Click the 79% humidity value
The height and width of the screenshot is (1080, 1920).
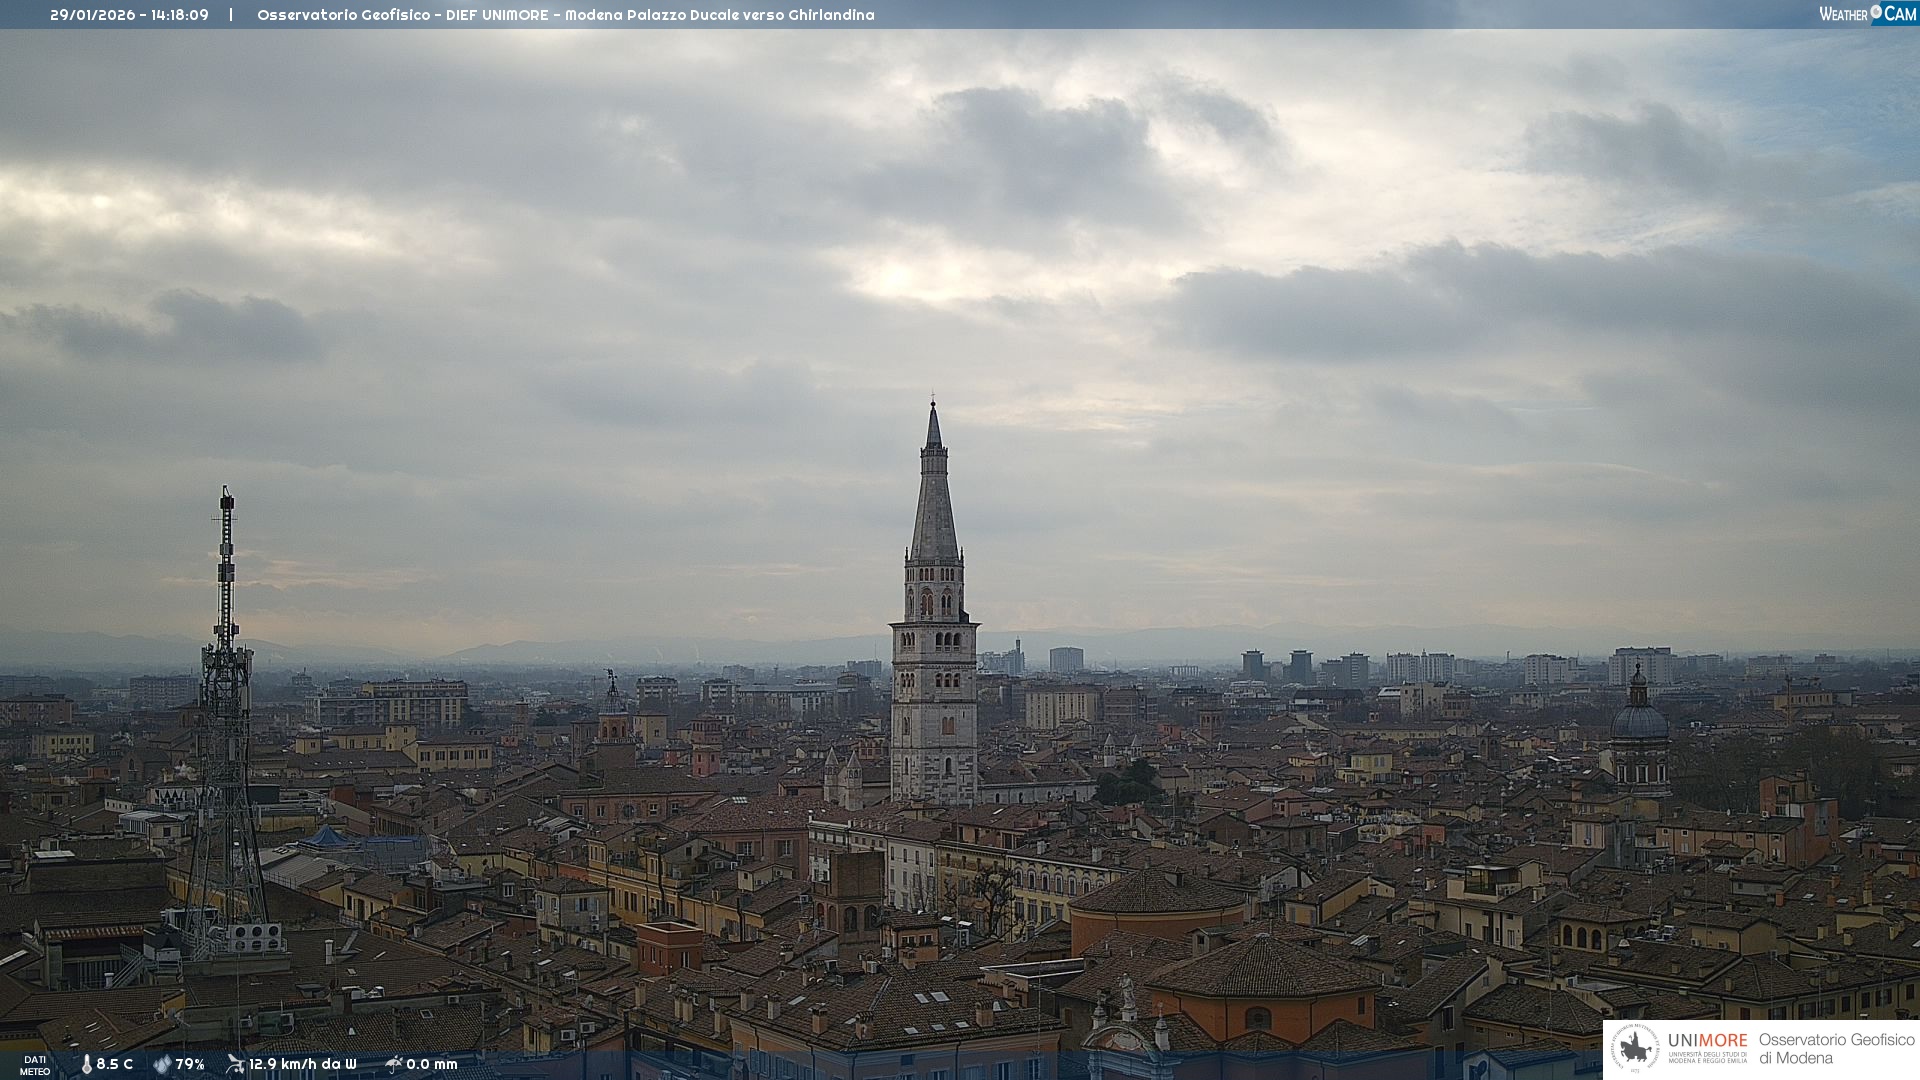coord(190,1065)
